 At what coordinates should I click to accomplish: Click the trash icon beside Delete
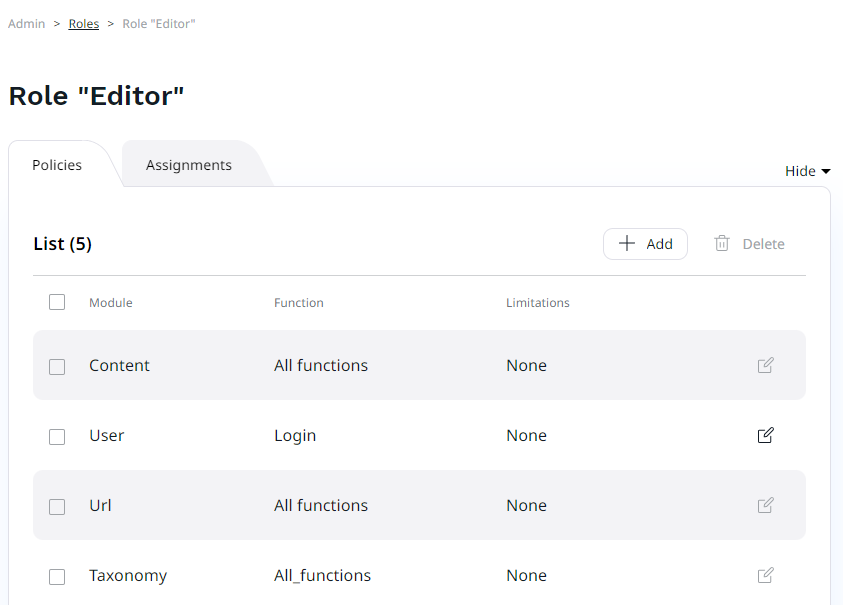(722, 244)
